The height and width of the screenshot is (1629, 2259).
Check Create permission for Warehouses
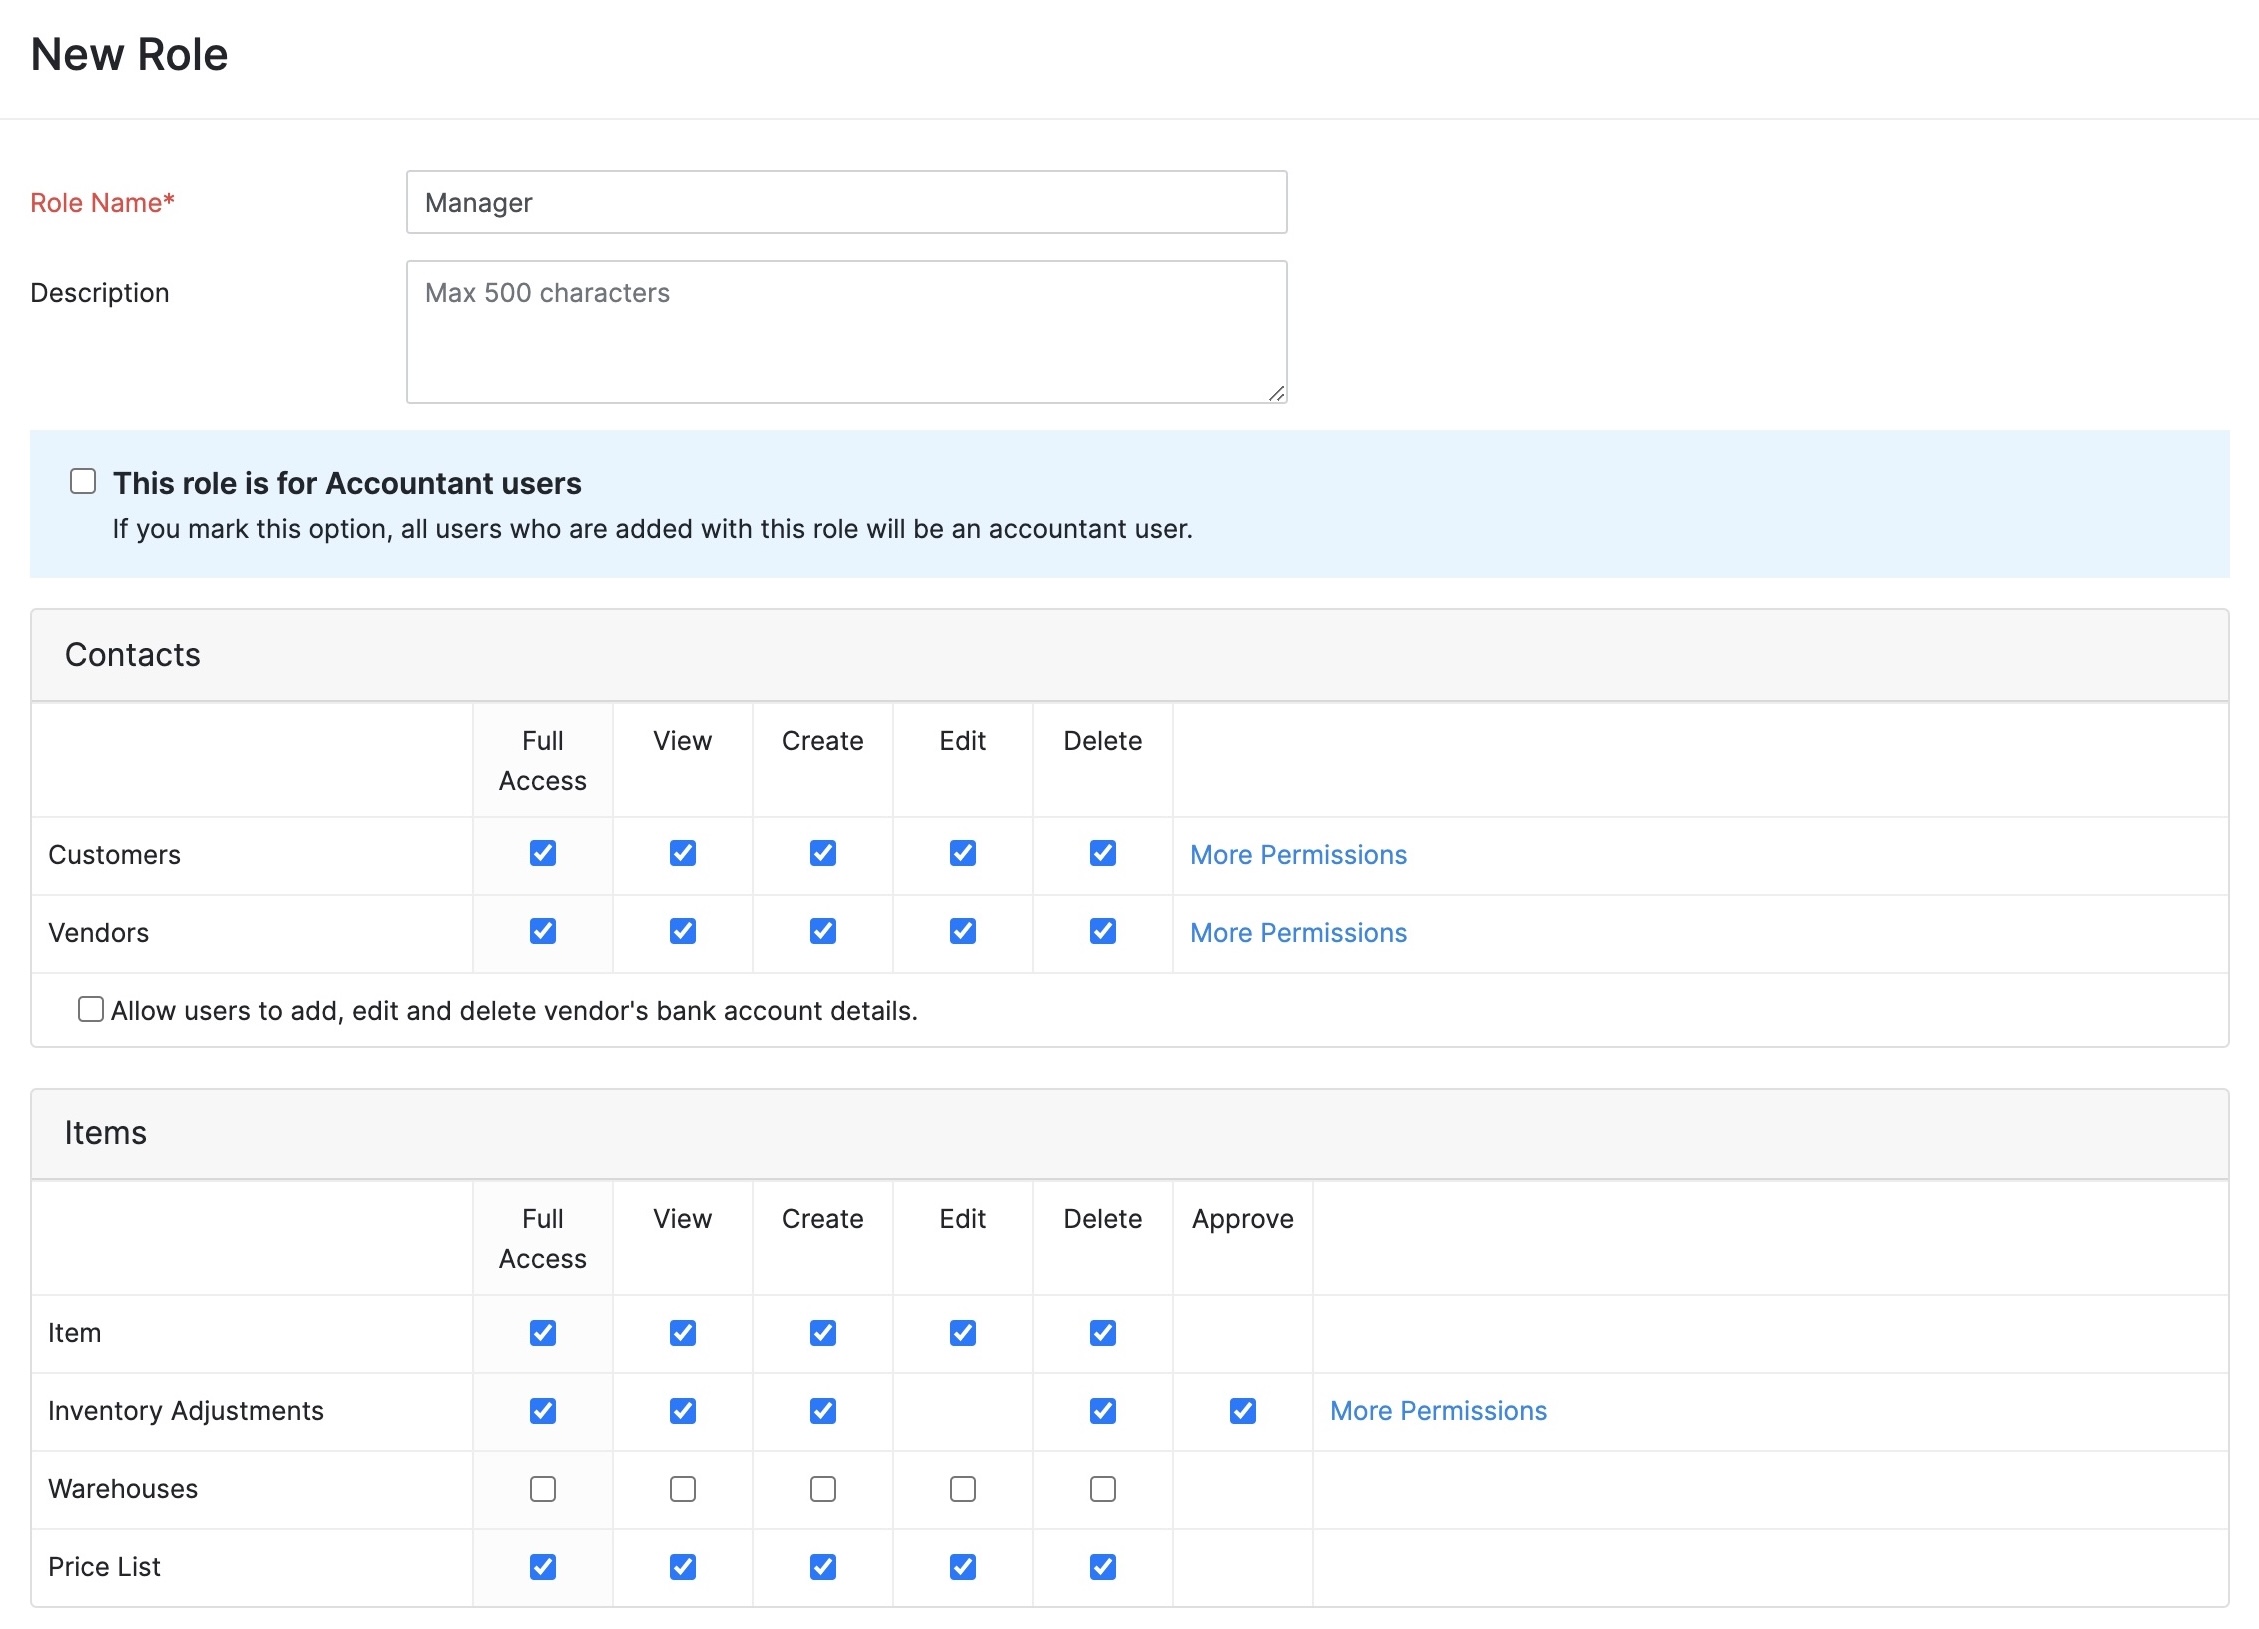pos(822,1489)
